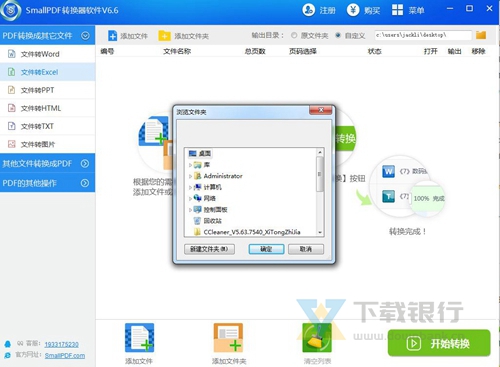
Task: Open the QQ number 1933175230 link
Action: 62,344
